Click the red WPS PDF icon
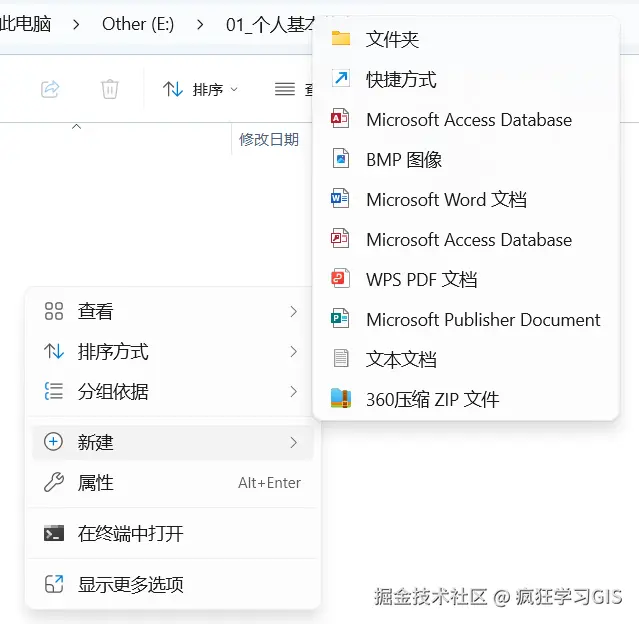639x624 pixels. (x=340, y=278)
